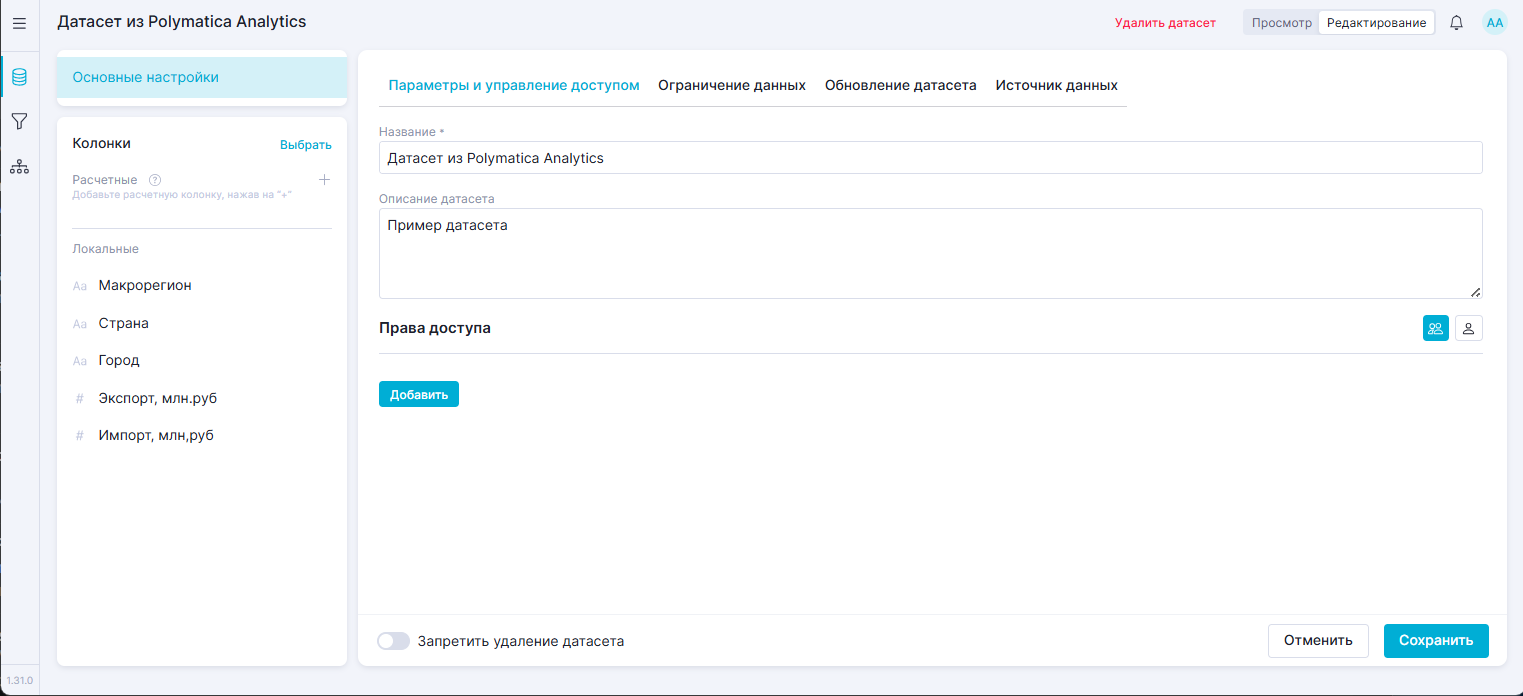Switch to group access rights icon
This screenshot has height=696, width=1523.
point(1436,328)
